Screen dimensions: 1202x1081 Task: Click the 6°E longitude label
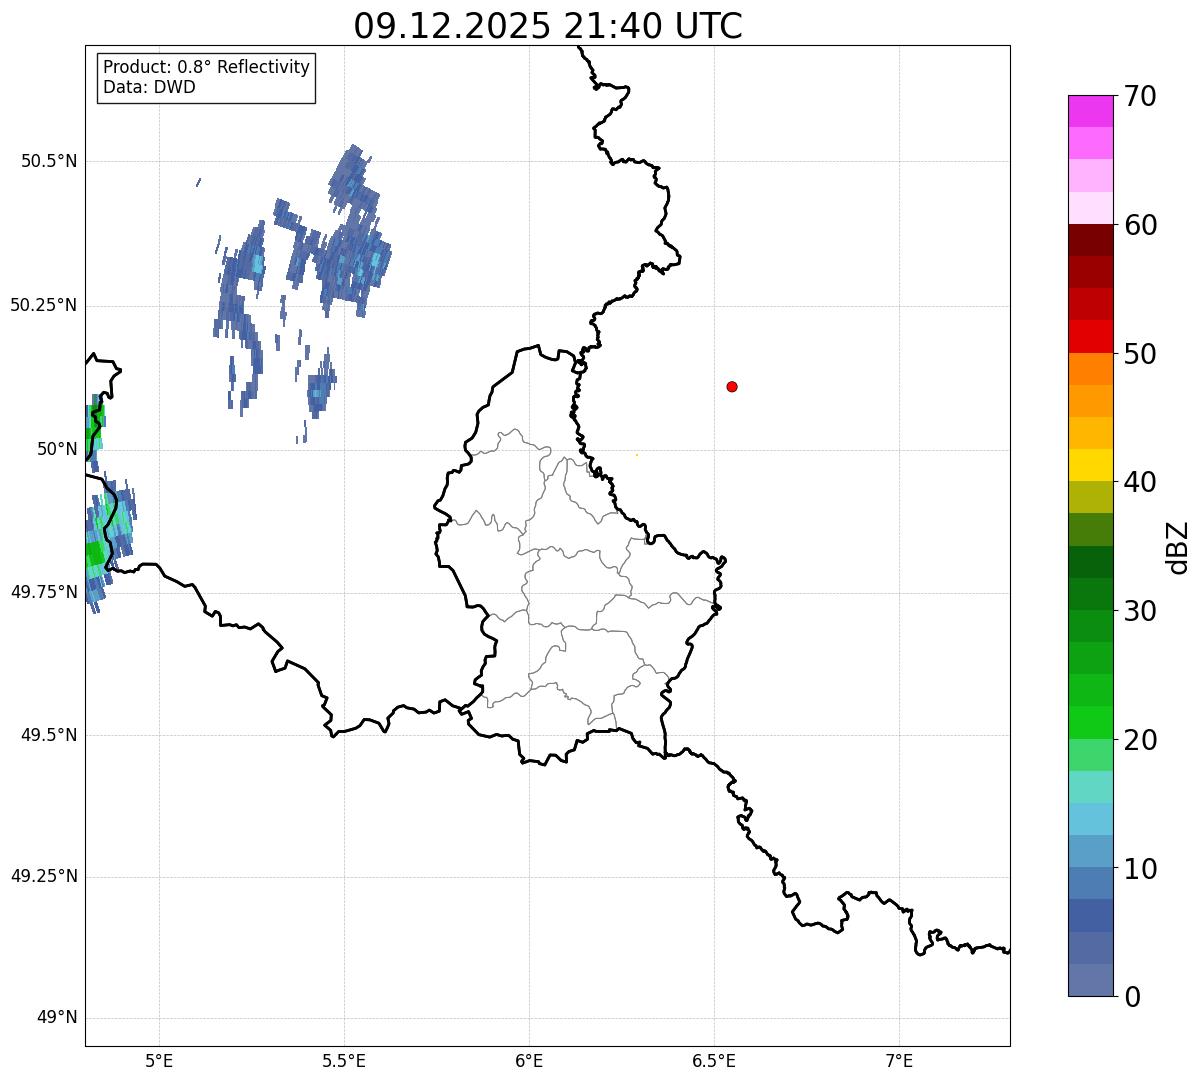point(529,1060)
